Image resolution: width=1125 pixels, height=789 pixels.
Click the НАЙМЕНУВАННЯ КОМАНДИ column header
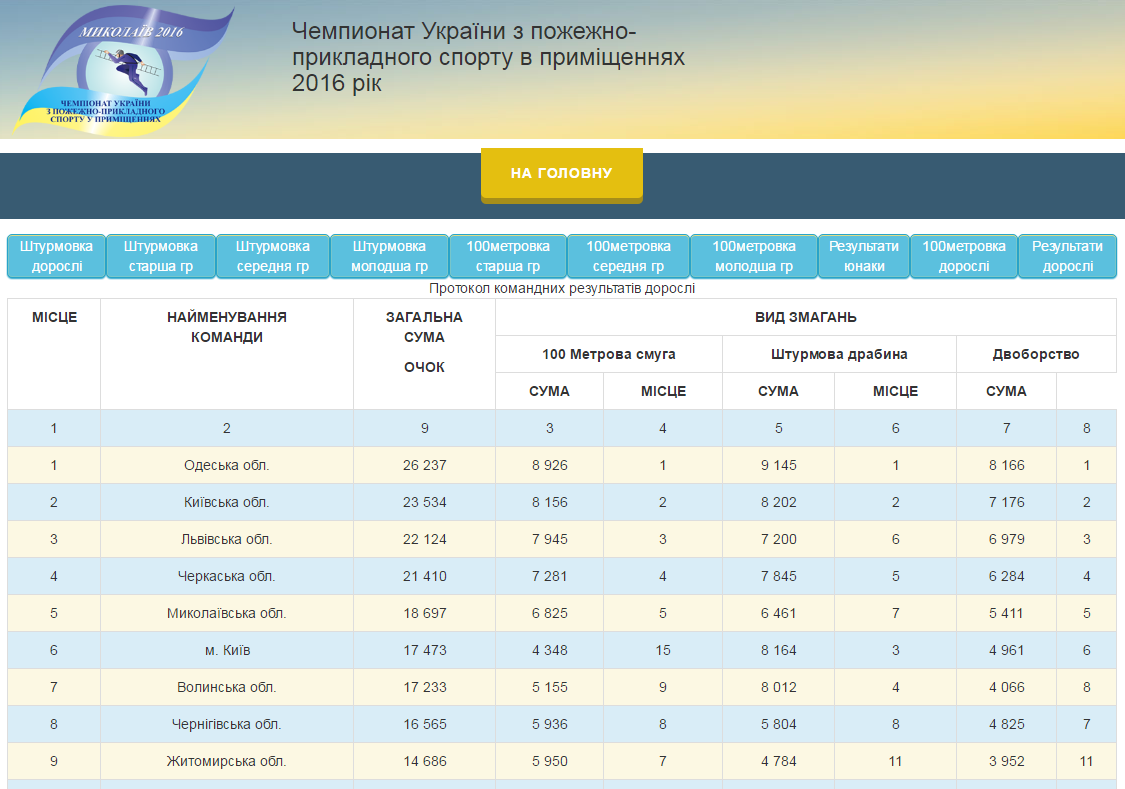227,327
